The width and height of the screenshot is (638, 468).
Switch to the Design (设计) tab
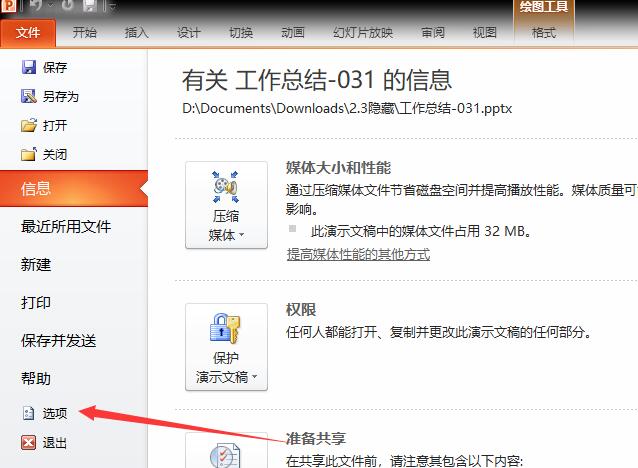[189, 33]
